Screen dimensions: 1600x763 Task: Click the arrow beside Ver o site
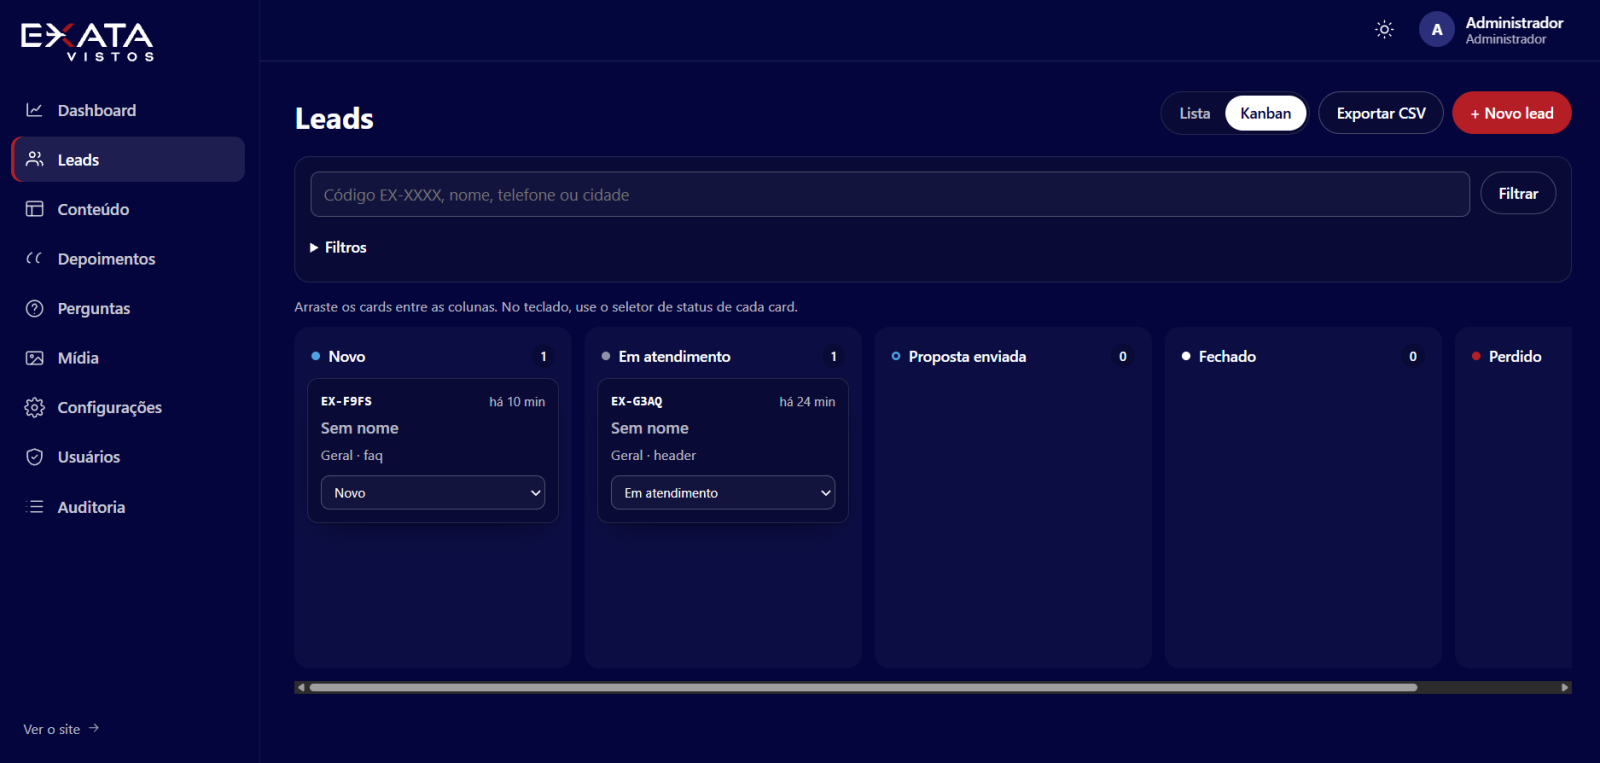click(x=94, y=728)
